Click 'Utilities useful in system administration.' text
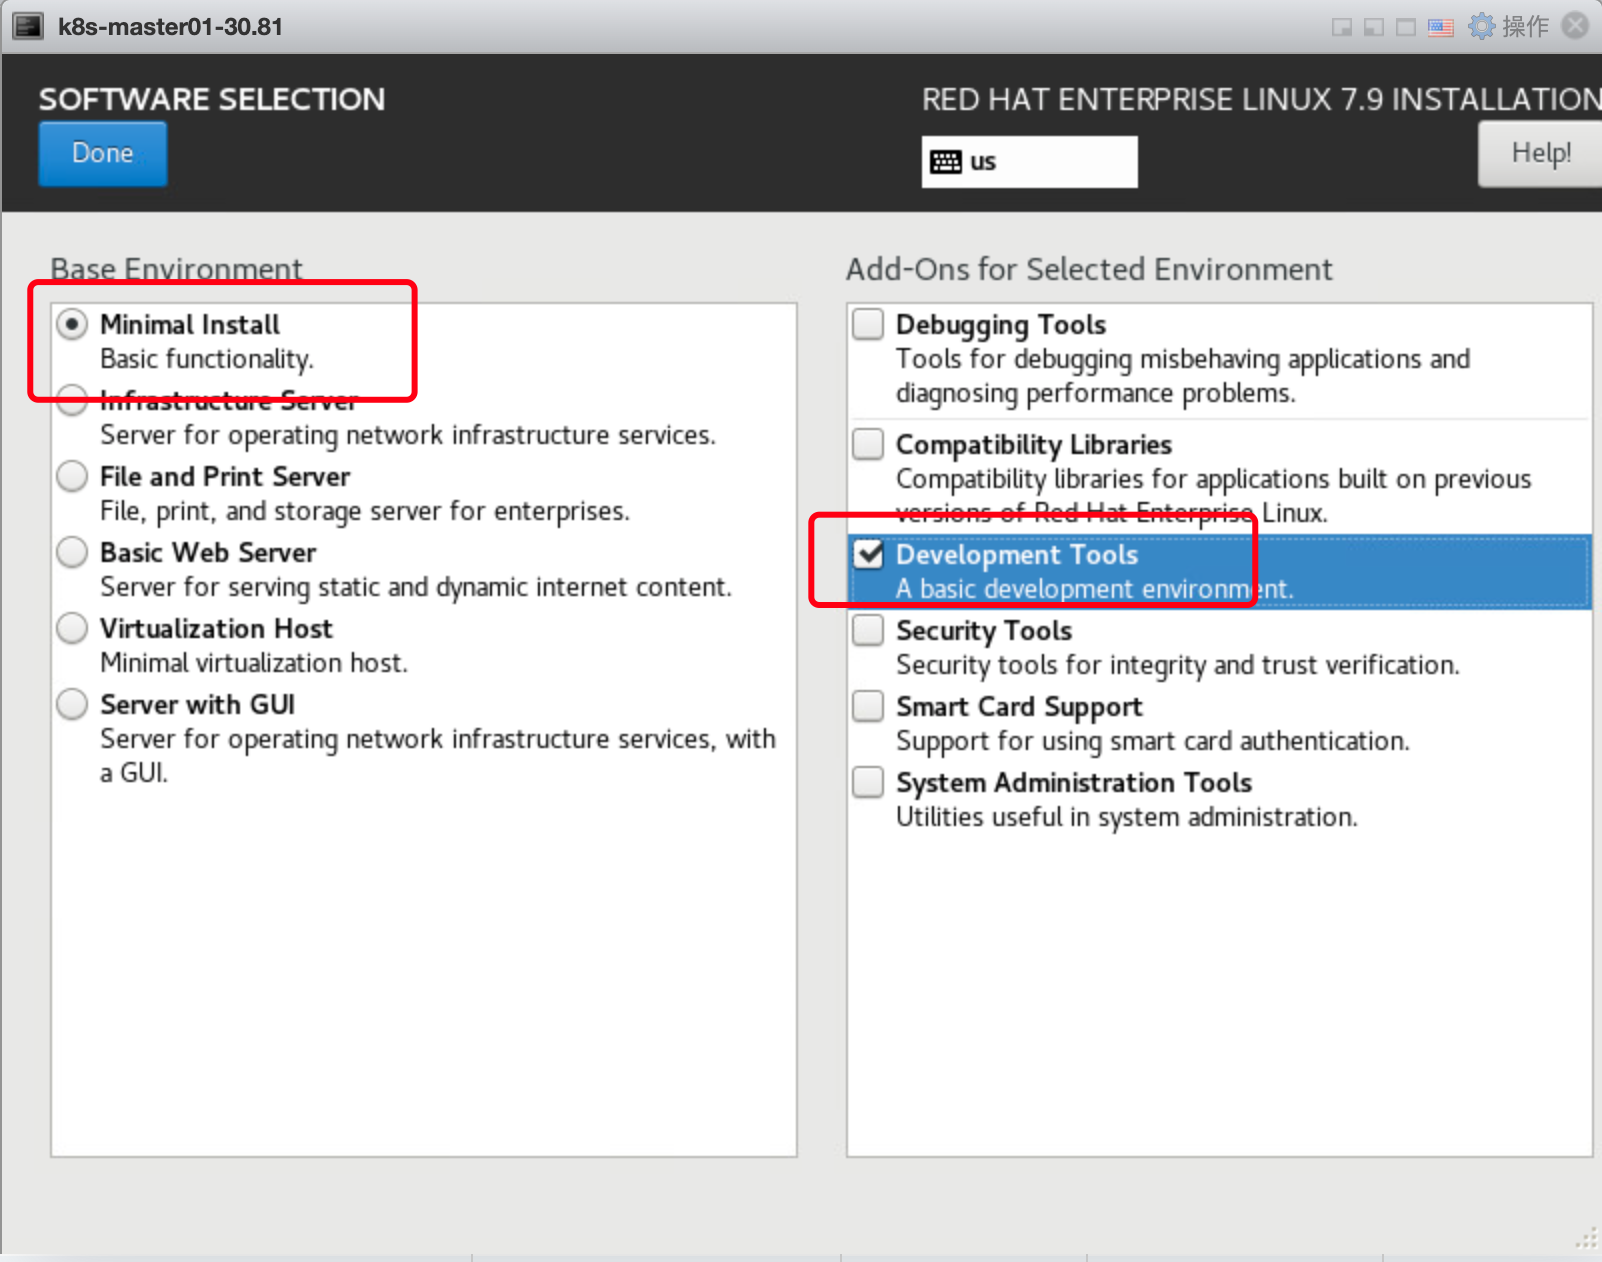This screenshot has height=1262, width=1602. 1127,817
